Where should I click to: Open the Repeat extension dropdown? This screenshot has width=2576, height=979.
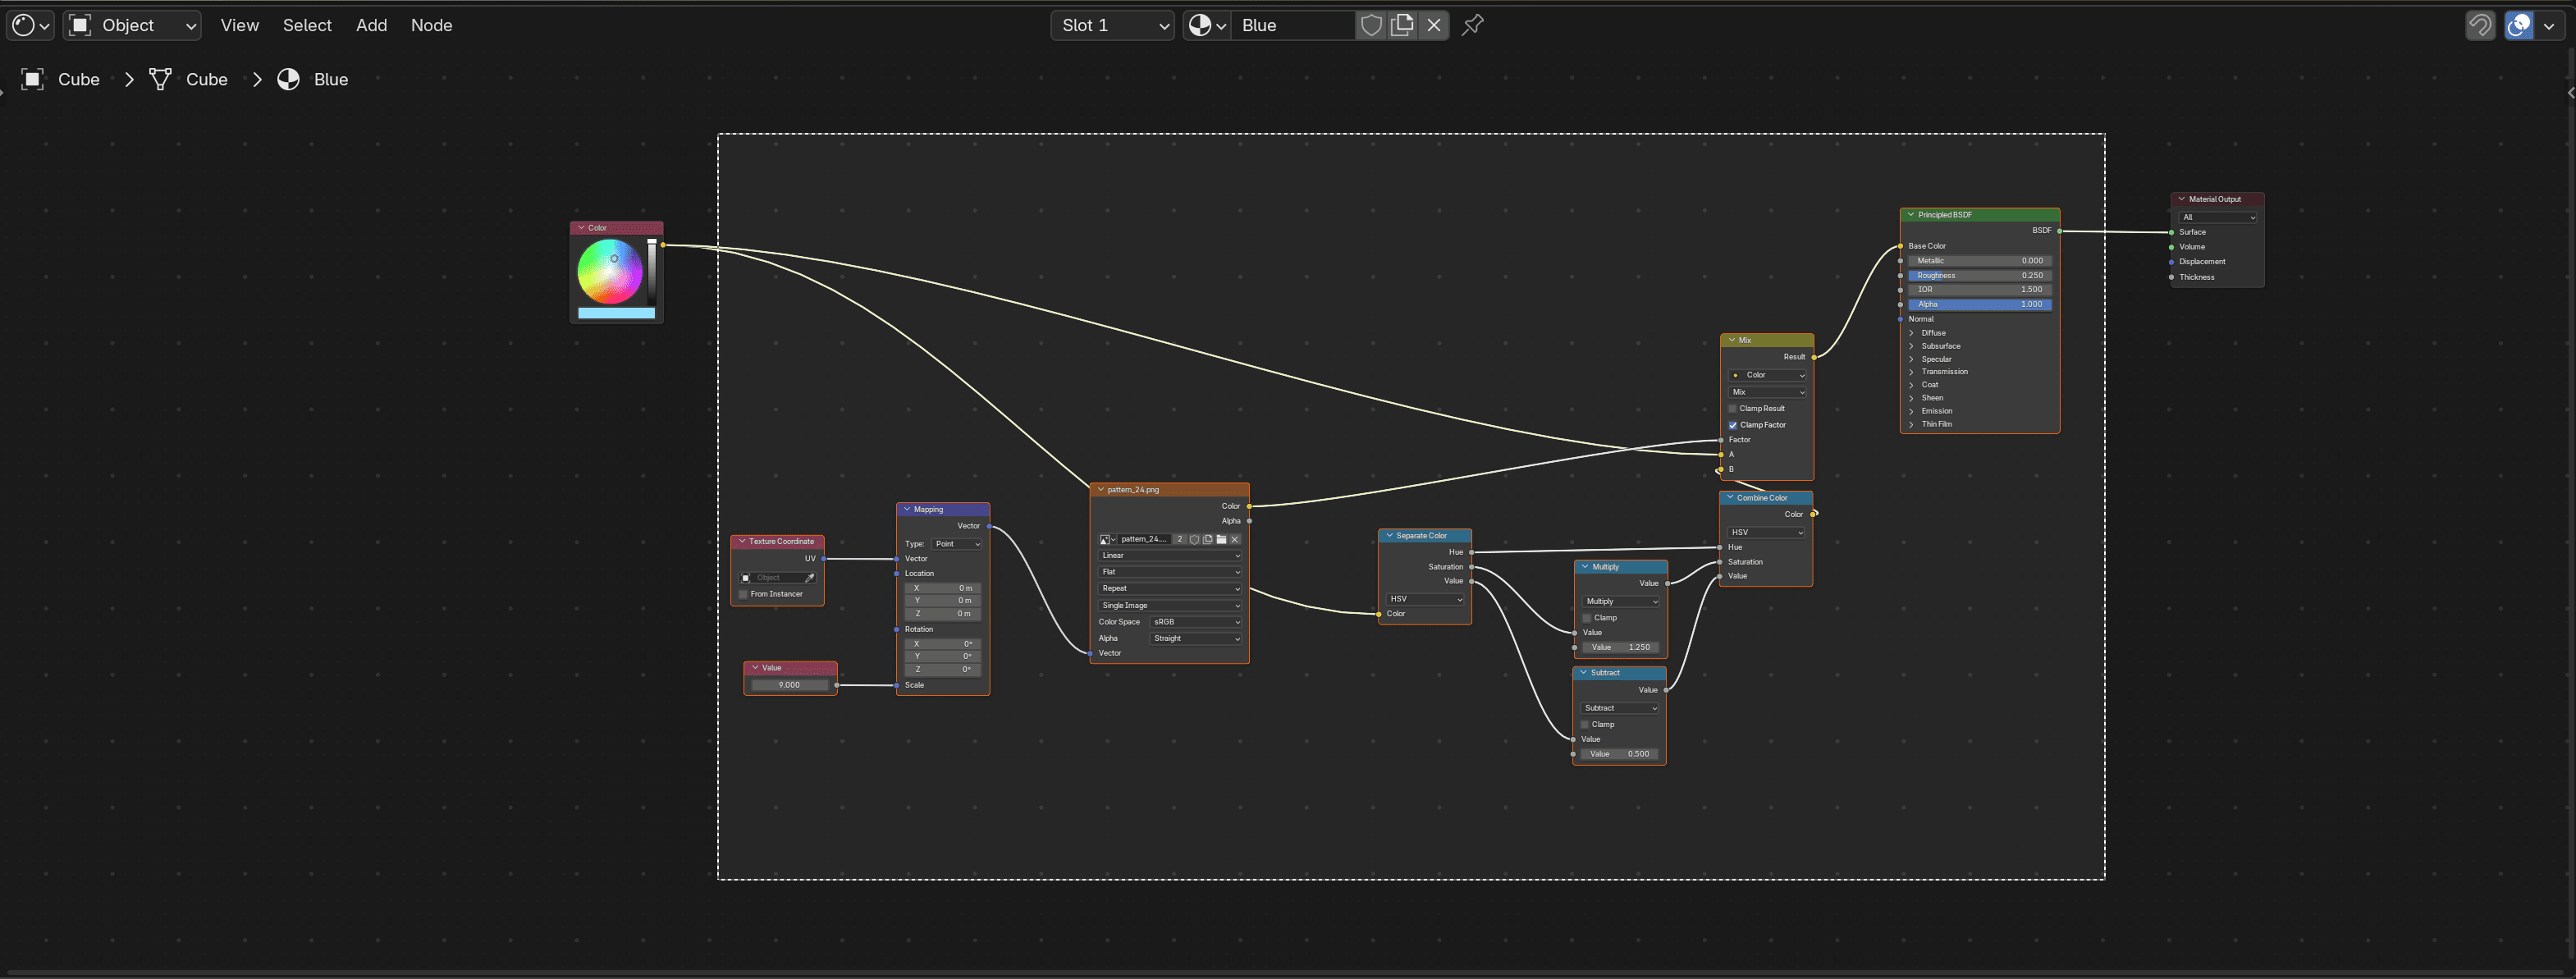click(x=1170, y=589)
